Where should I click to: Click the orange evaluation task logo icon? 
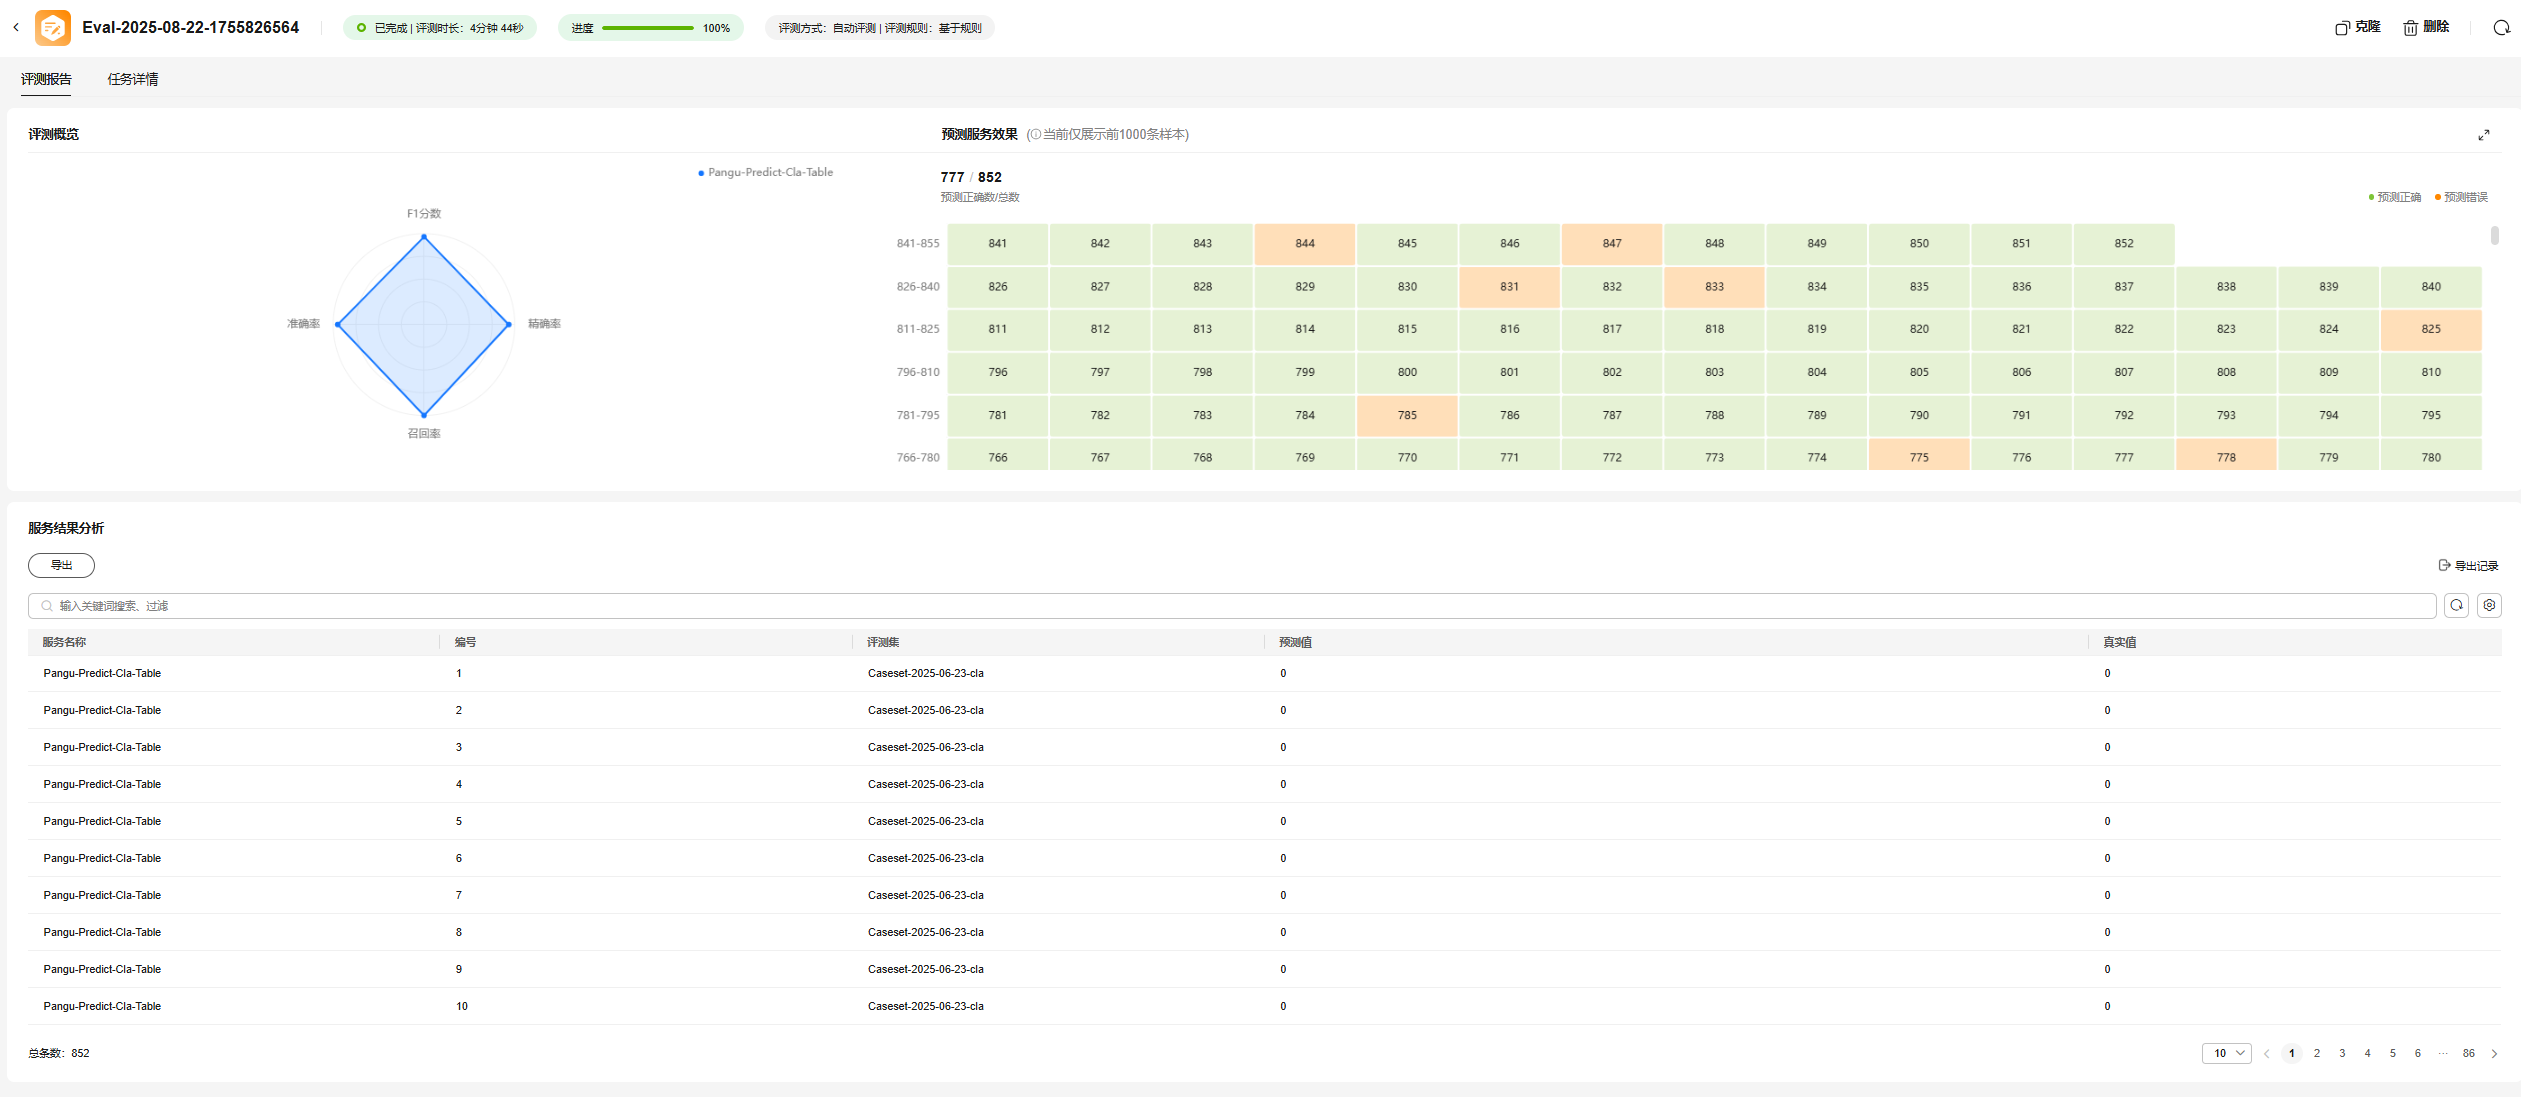(52, 28)
